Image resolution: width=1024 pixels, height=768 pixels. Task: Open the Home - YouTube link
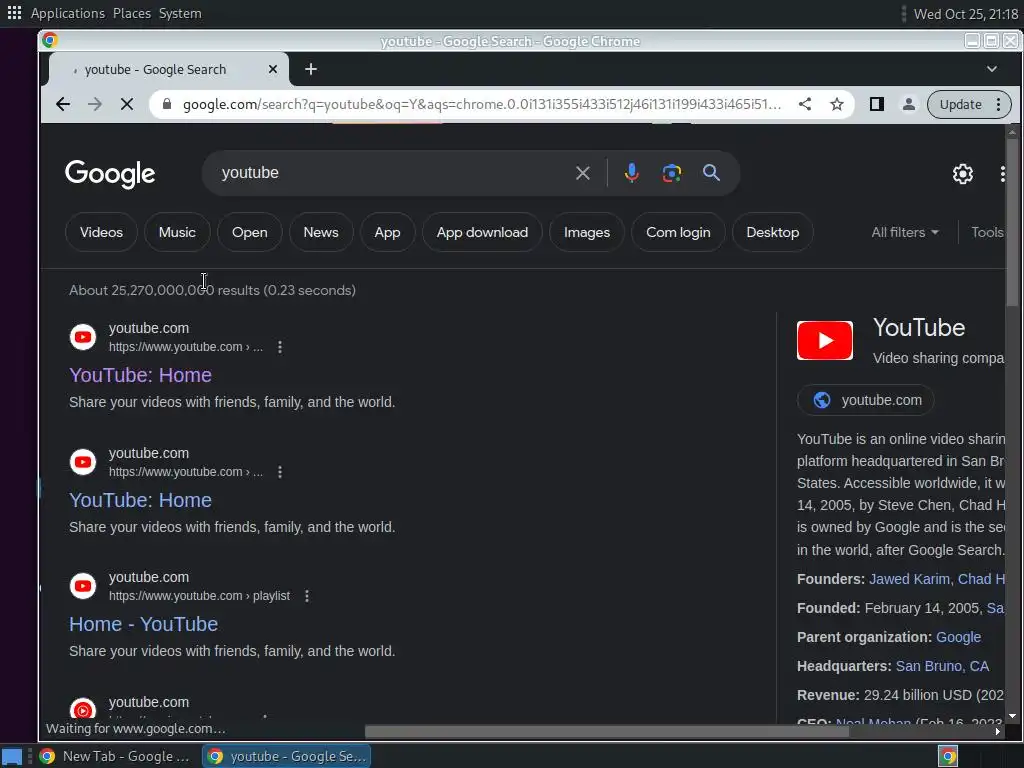pos(144,624)
